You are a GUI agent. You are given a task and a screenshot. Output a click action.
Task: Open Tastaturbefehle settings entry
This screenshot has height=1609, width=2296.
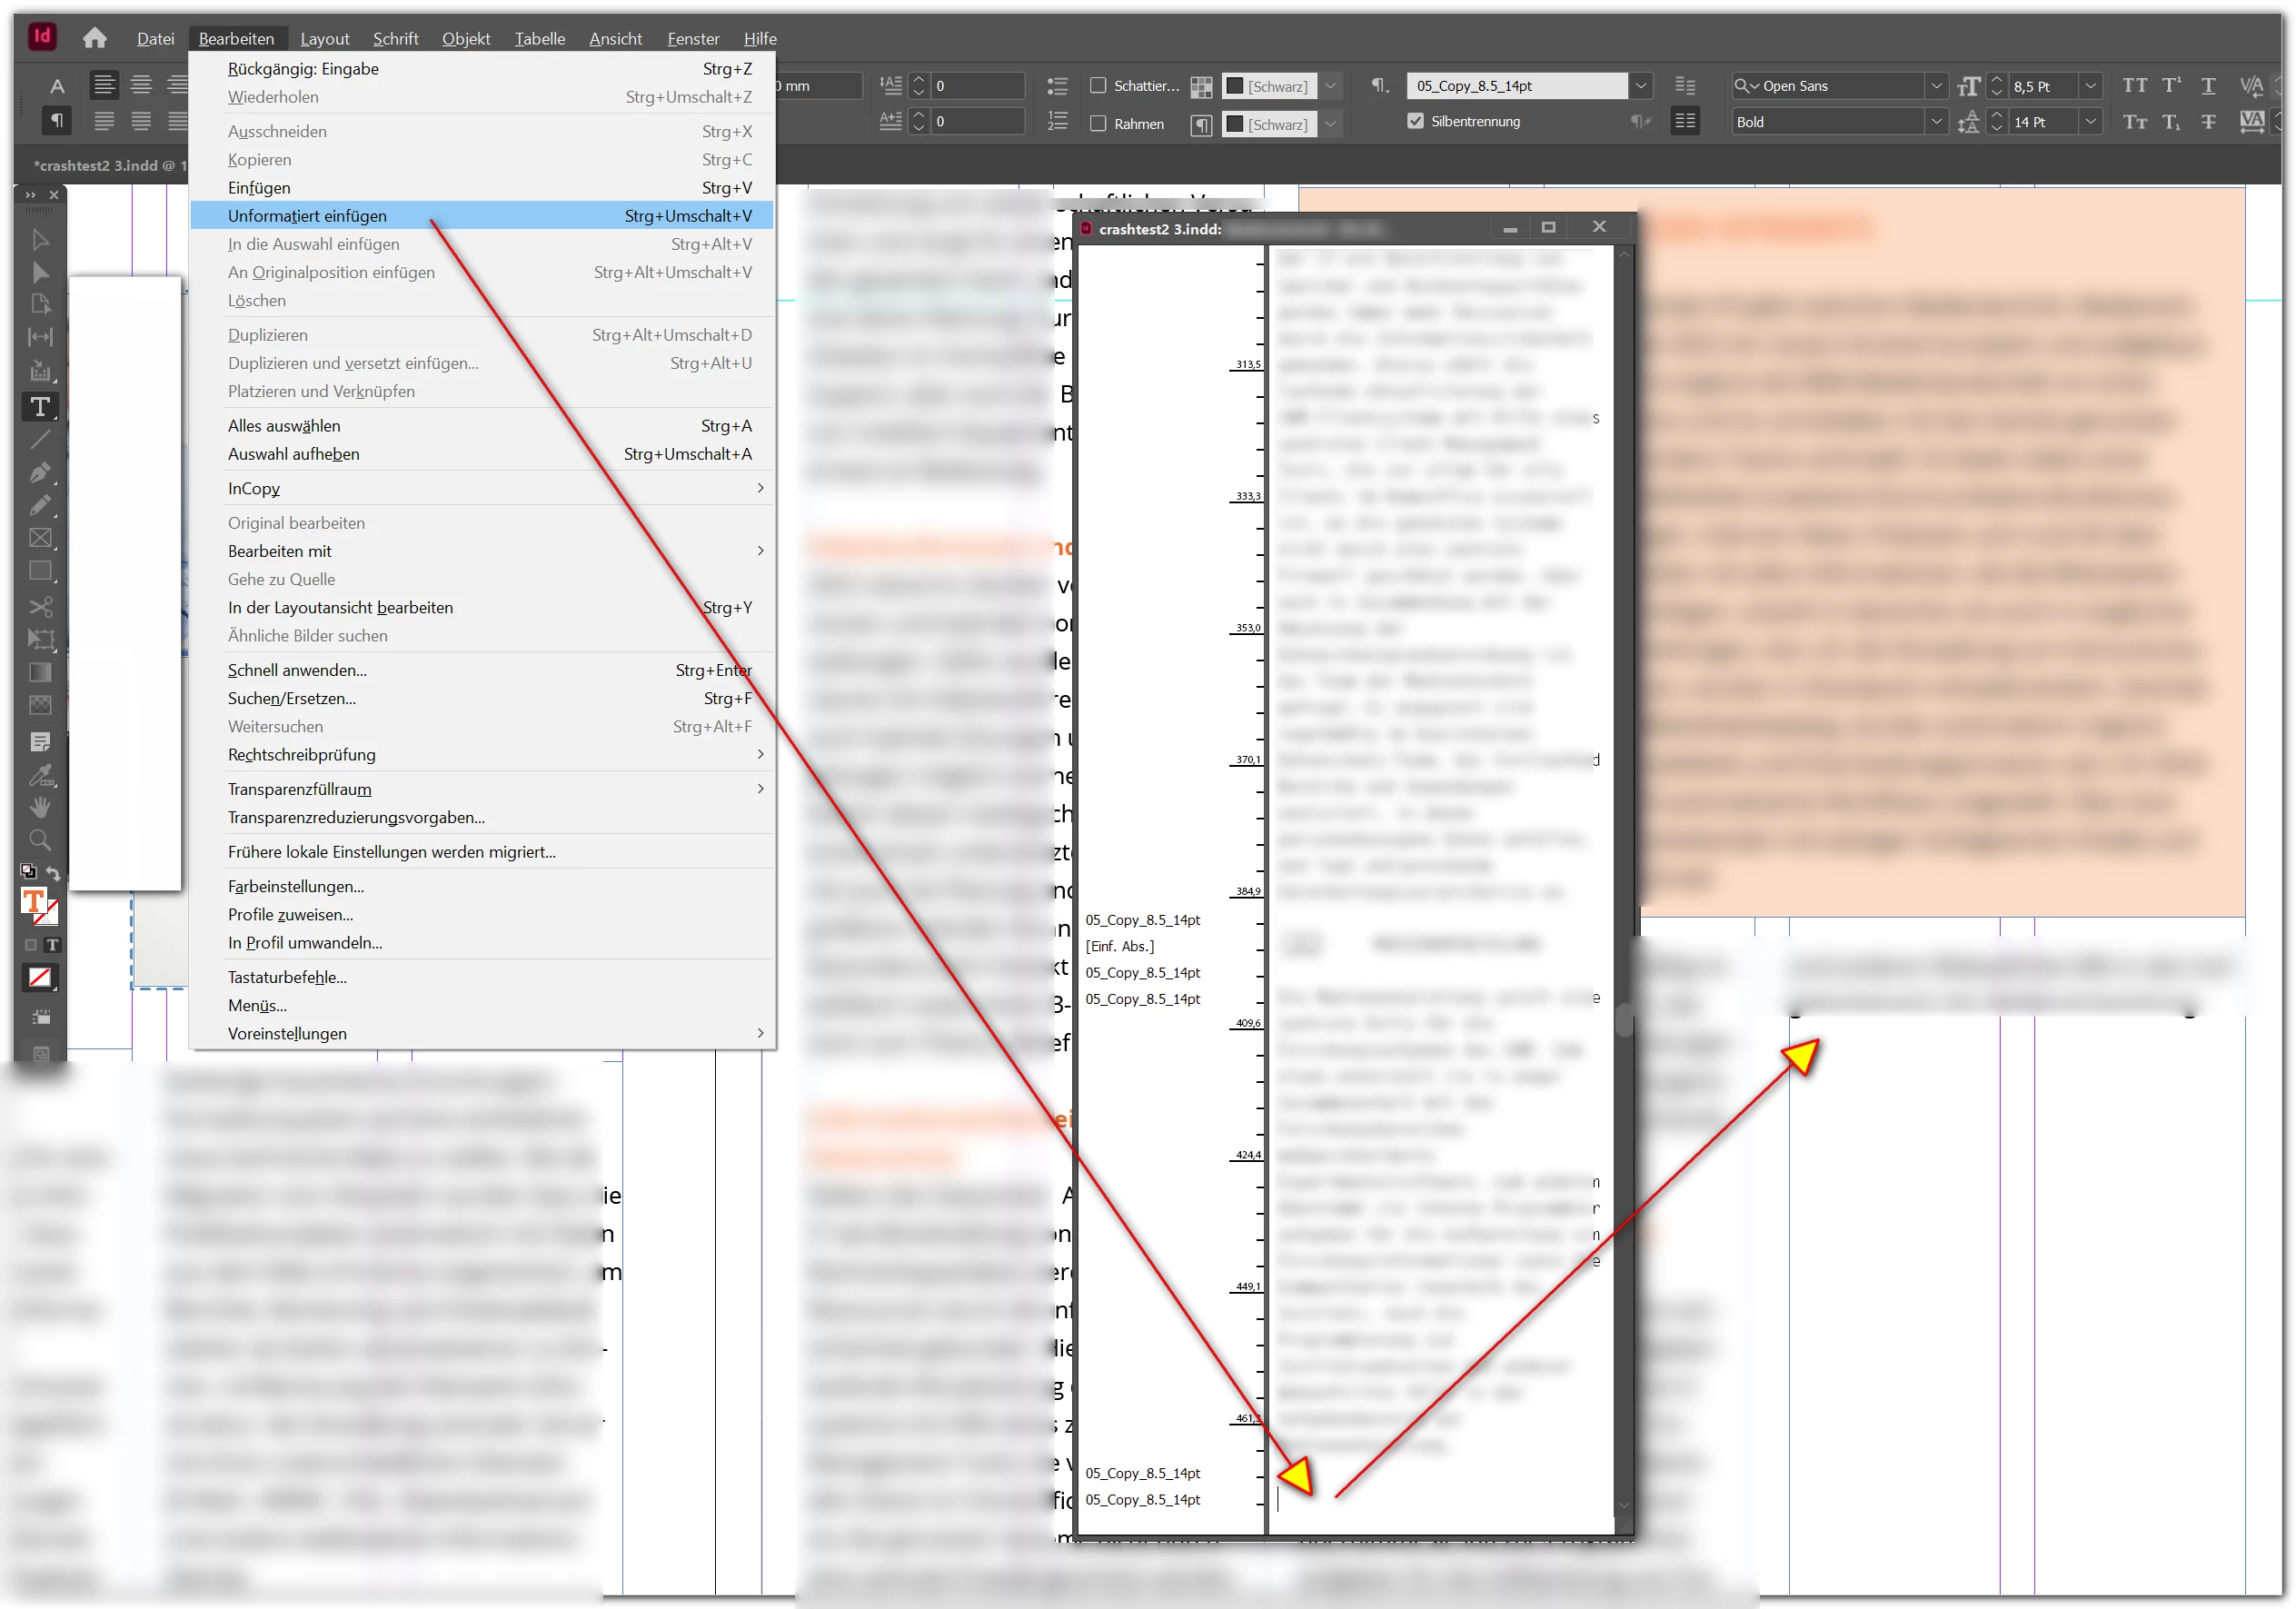pos(287,977)
